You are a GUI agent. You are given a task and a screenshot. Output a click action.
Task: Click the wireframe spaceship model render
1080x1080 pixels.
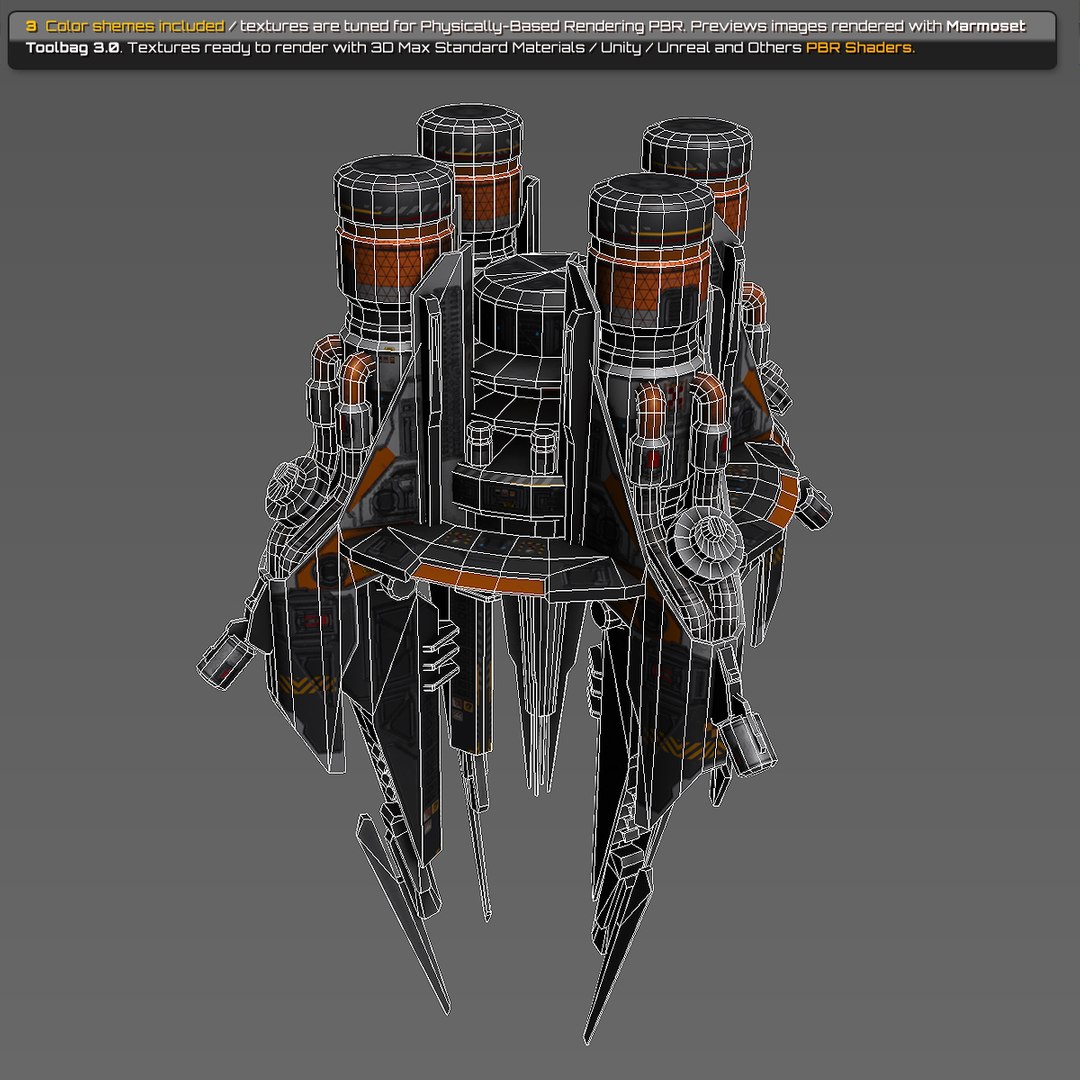515,572
